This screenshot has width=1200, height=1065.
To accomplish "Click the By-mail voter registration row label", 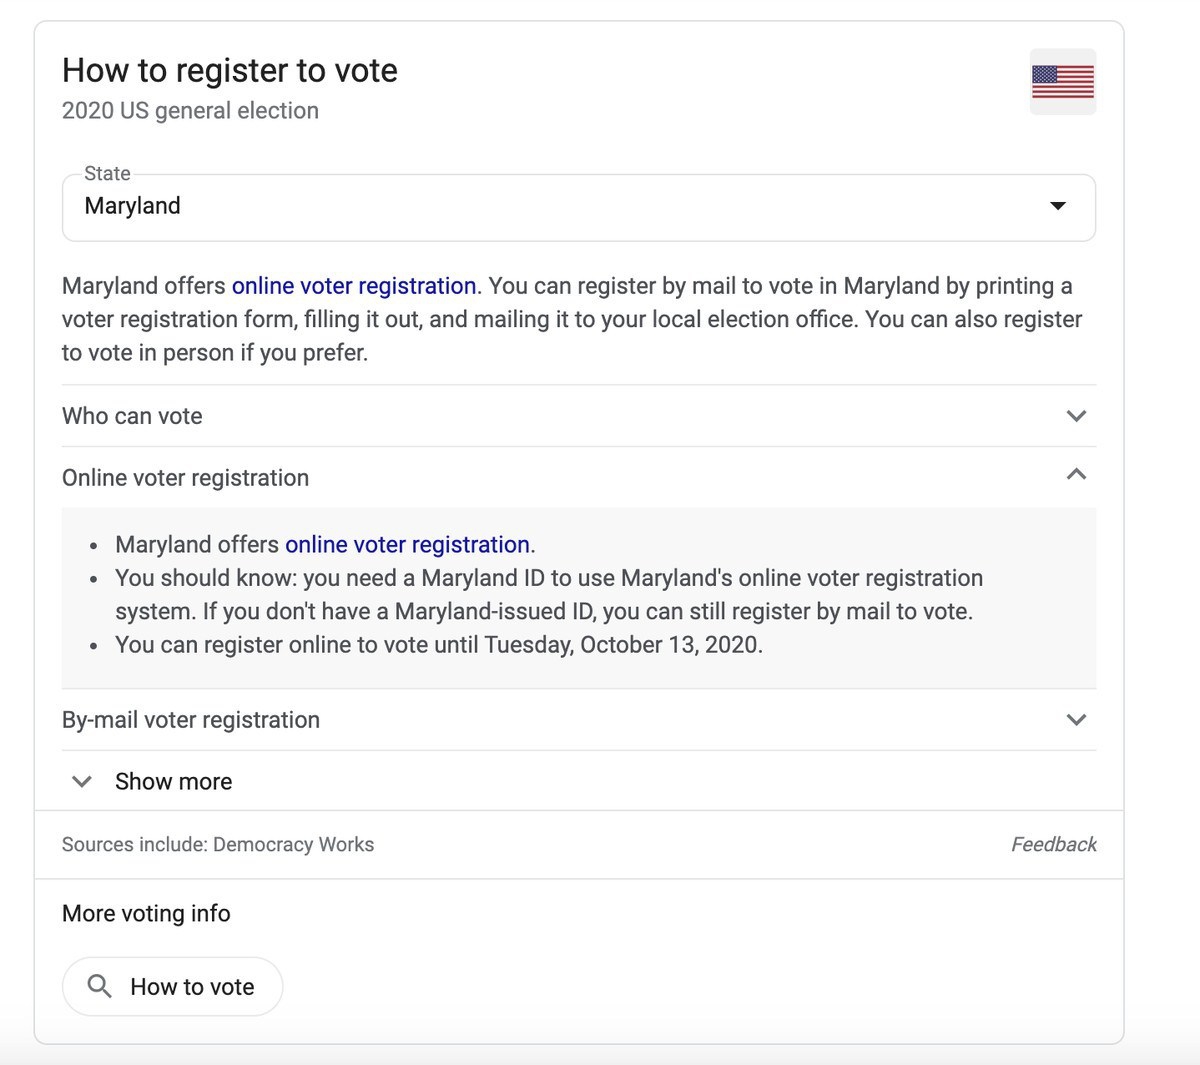I will (191, 720).
